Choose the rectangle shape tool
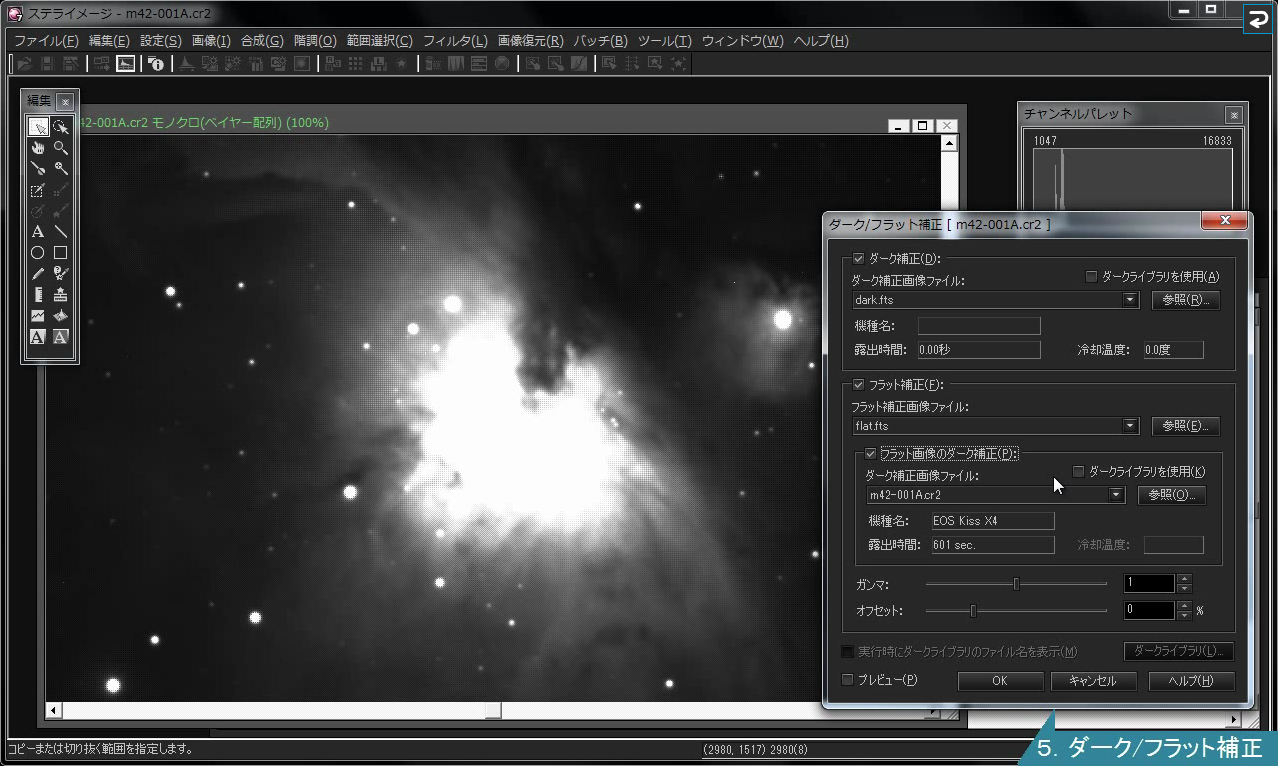The height and width of the screenshot is (766, 1278). click(61, 253)
